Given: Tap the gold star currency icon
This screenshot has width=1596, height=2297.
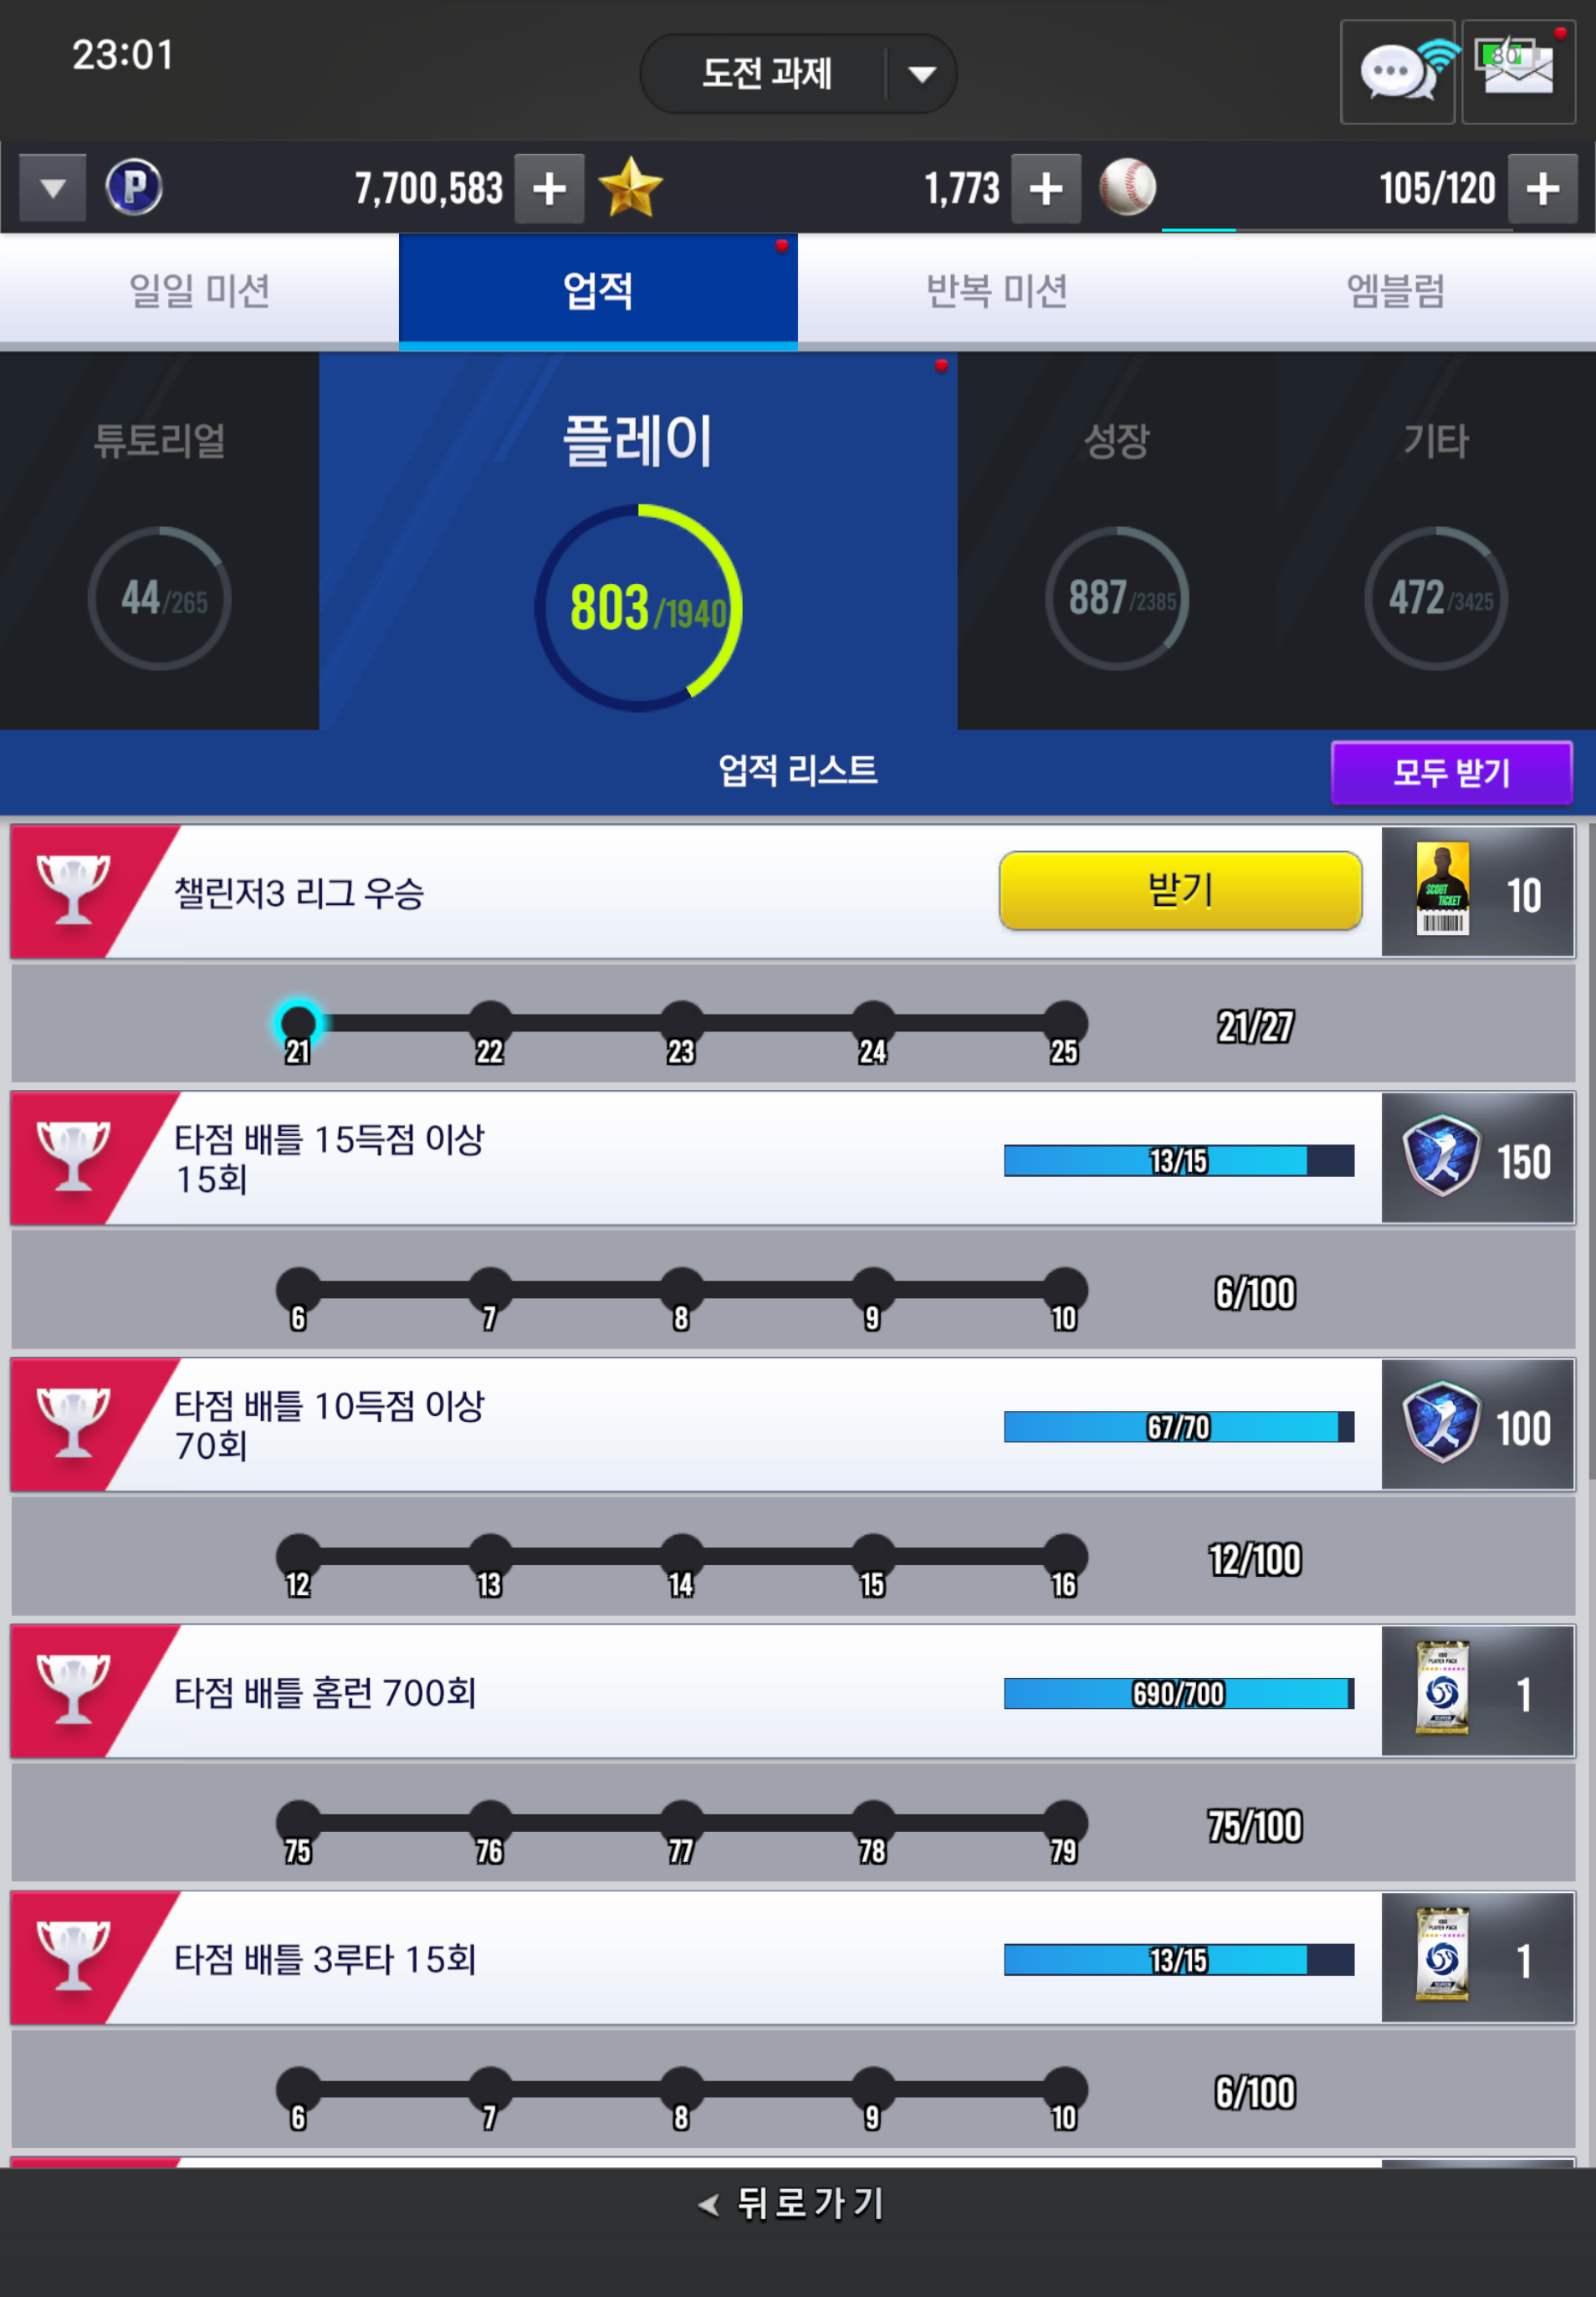Looking at the screenshot, I should click(630, 187).
